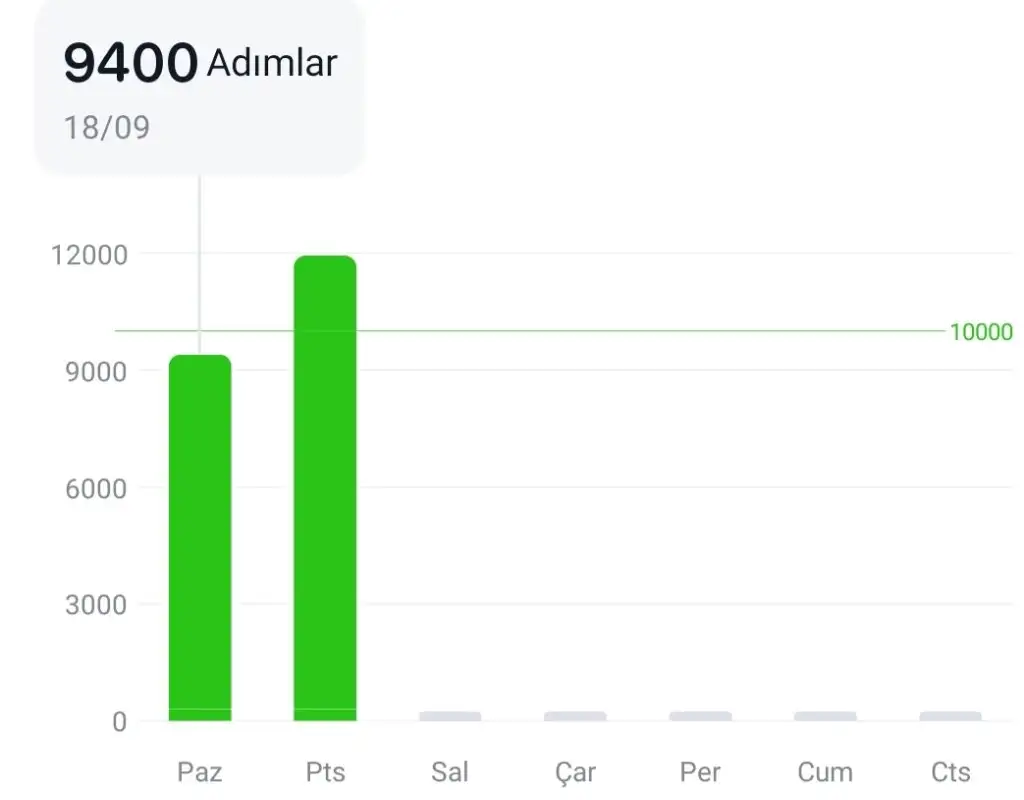Tap the empty Per bar placeholder
This screenshot has height=800, width=1024.
click(x=700, y=716)
